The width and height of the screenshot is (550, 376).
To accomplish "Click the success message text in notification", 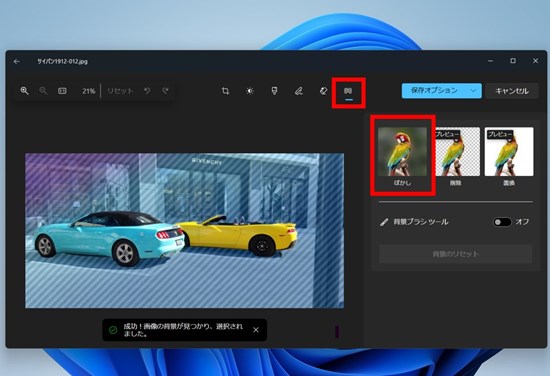I will [x=183, y=330].
